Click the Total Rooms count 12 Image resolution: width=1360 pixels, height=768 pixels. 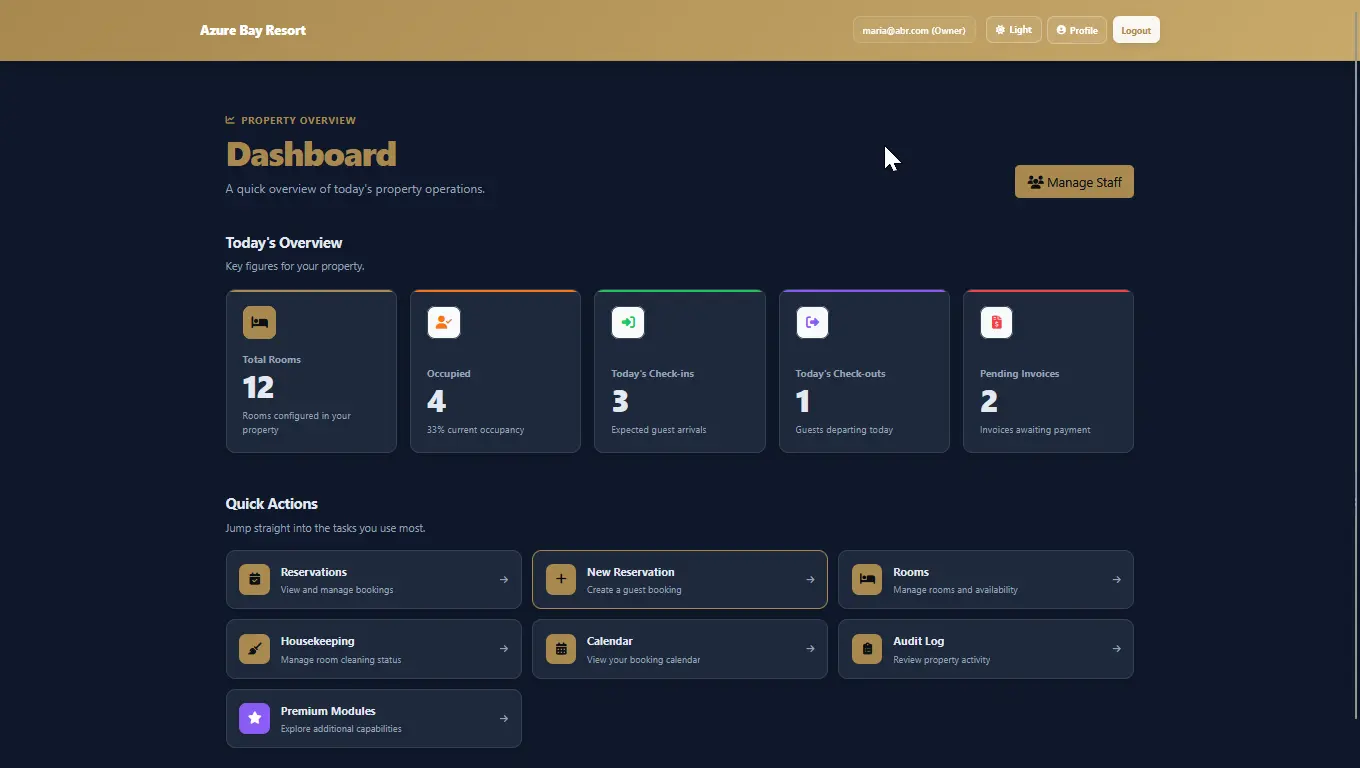258,387
